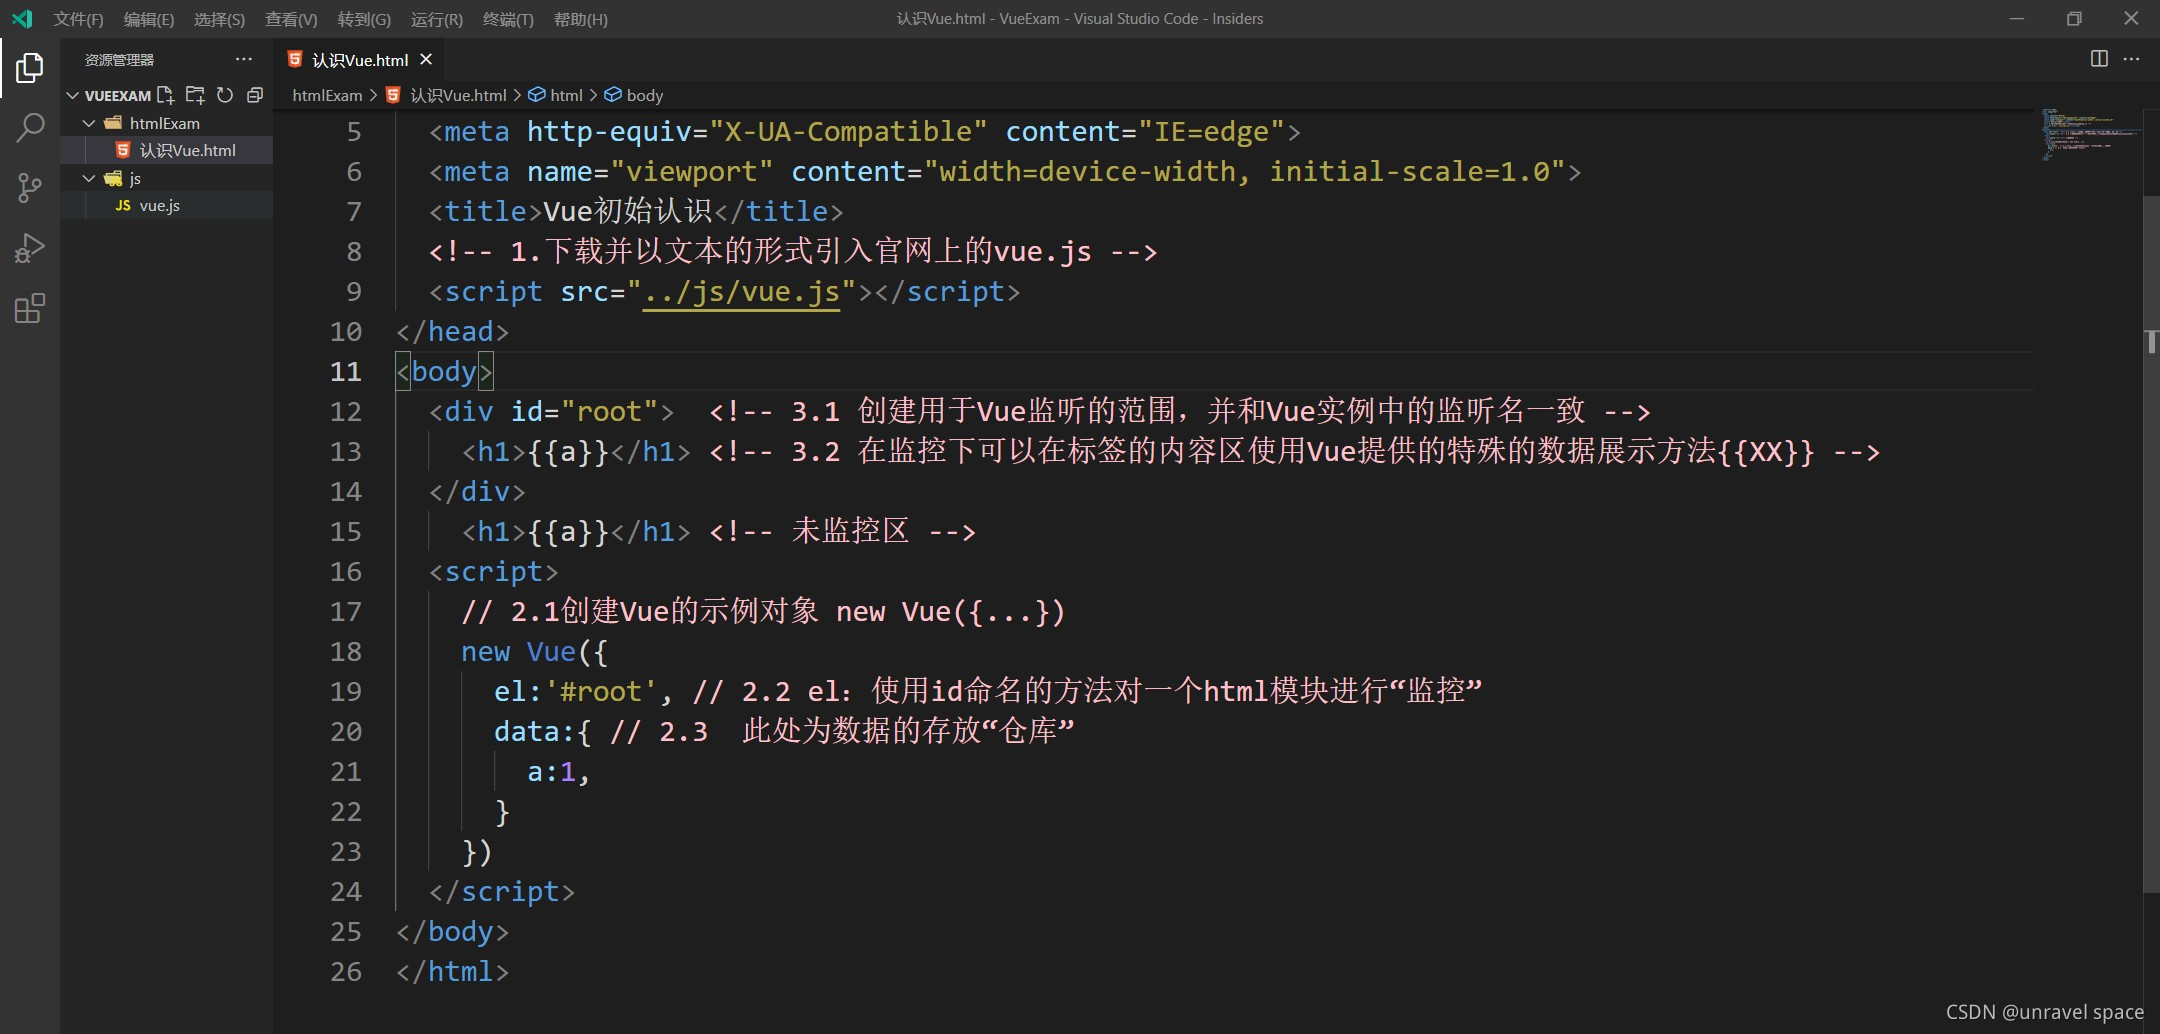This screenshot has width=2160, height=1034.
Task: Click HTML file icon beside 认识Vue.html in explorer
Action: [x=123, y=150]
